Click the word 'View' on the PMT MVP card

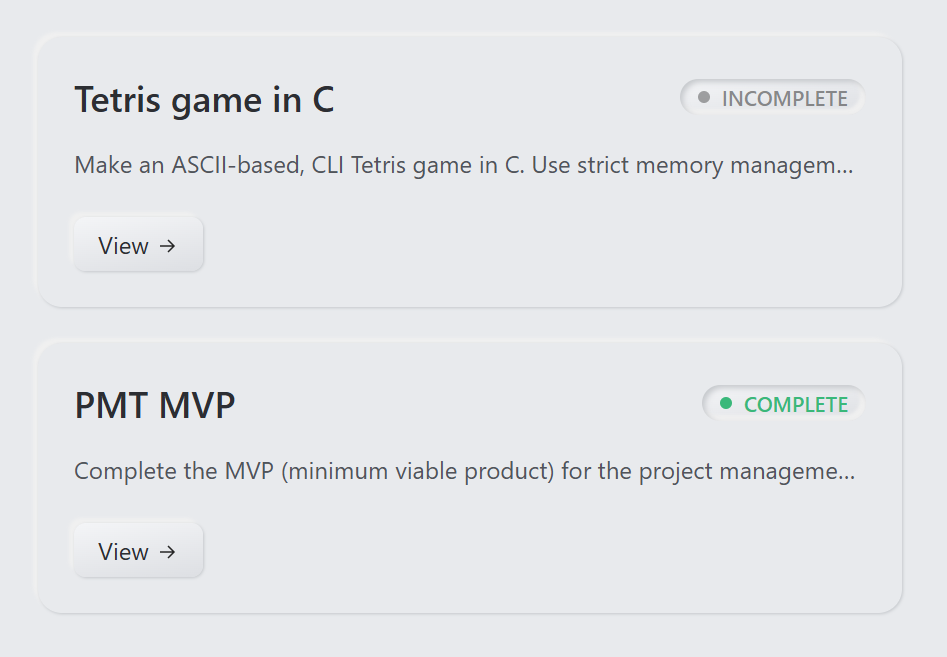click(x=123, y=552)
